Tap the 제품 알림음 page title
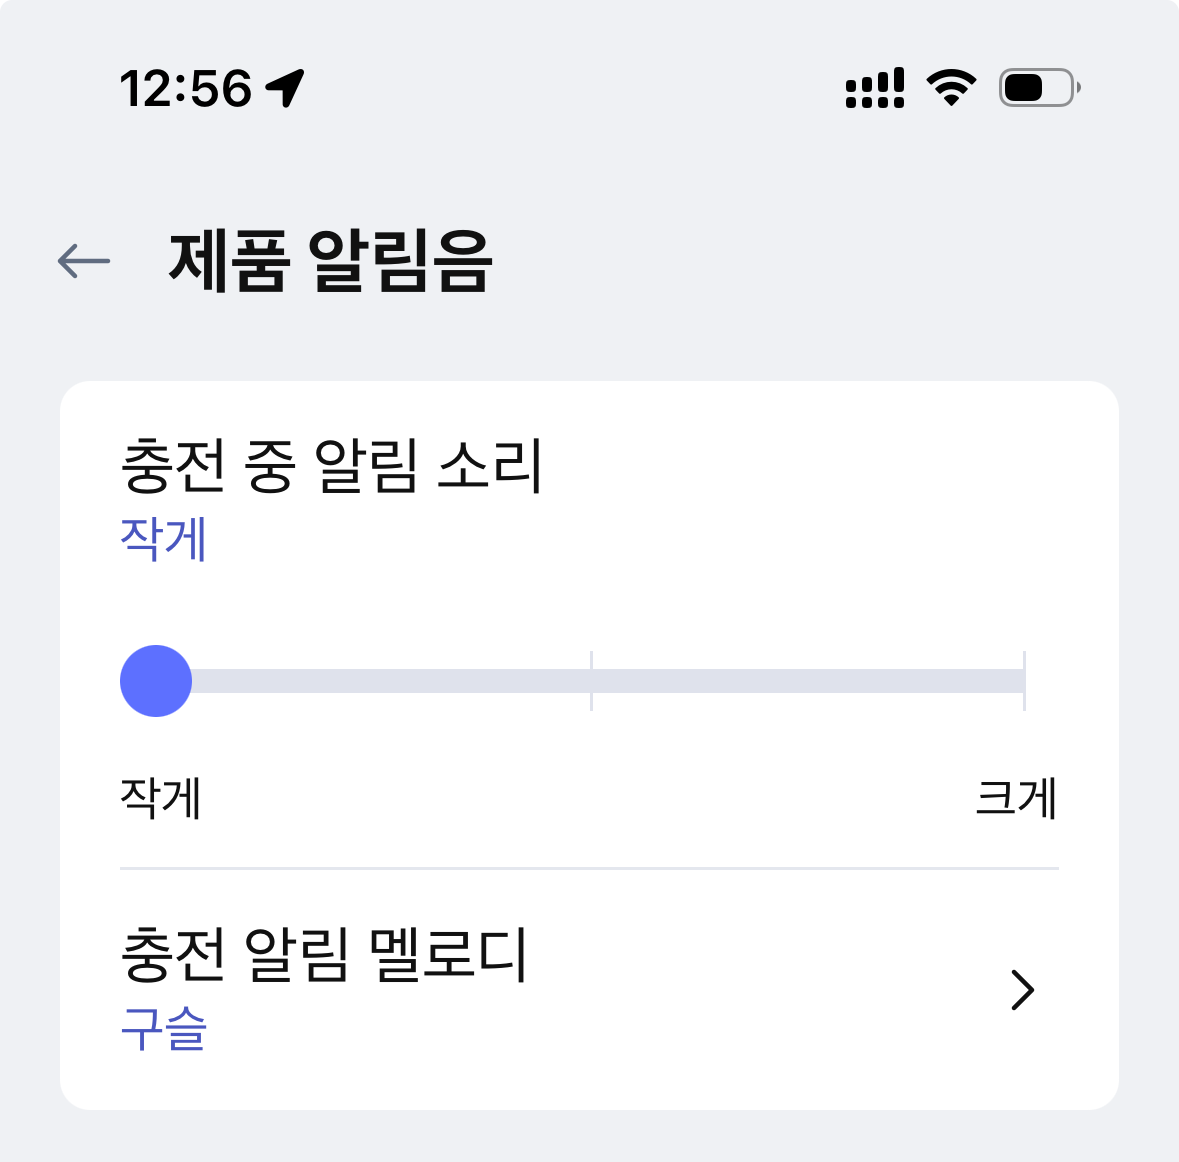1179x1162 pixels. point(330,261)
